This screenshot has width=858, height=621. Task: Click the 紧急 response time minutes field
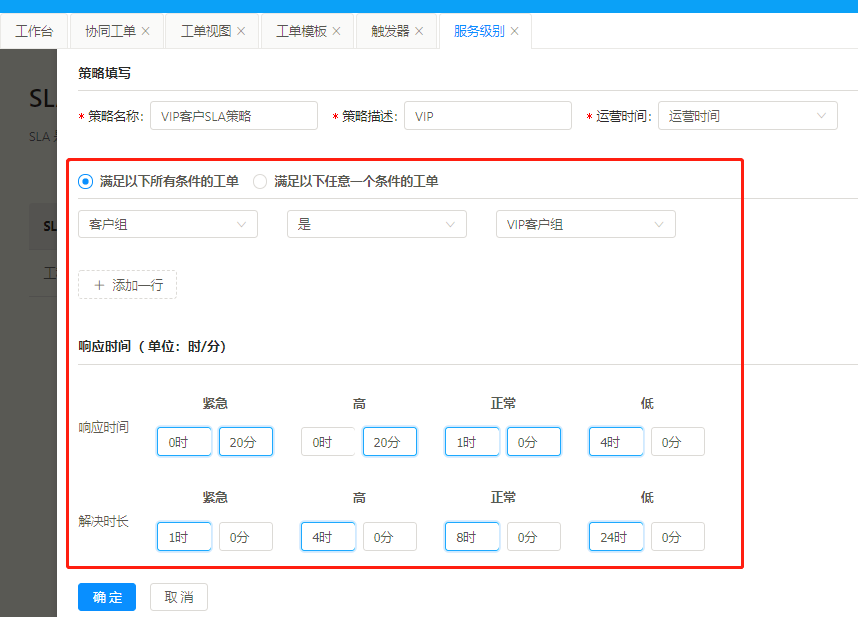(x=245, y=442)
